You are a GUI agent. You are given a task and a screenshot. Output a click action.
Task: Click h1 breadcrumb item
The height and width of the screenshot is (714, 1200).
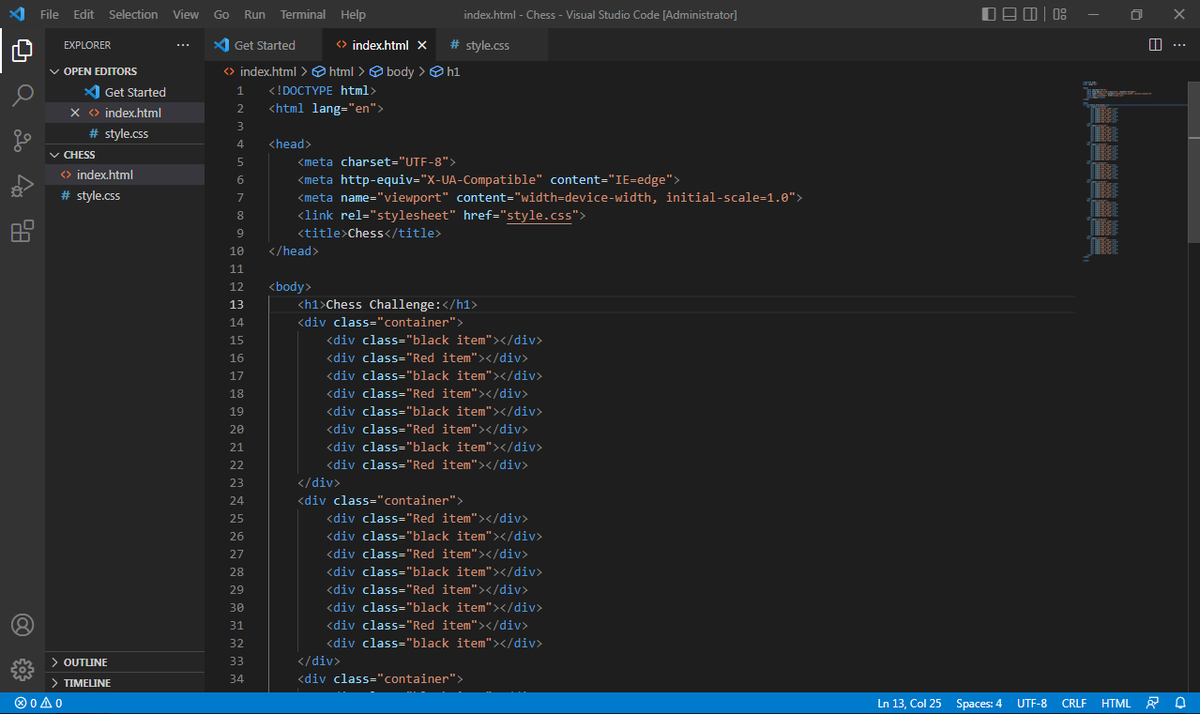point(446,72)
